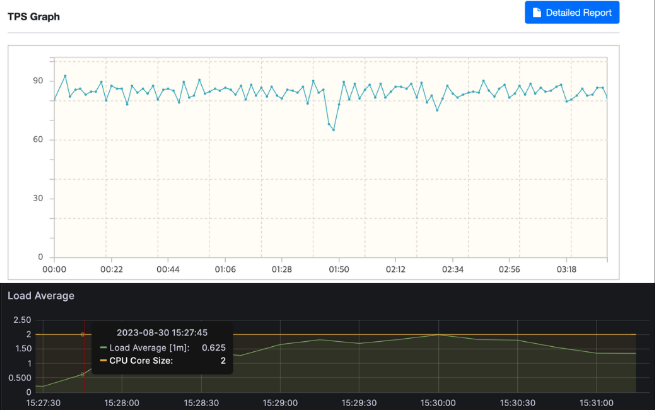
Task: Click the 60 label on TPS y-axis
Action: coord(38,139)
